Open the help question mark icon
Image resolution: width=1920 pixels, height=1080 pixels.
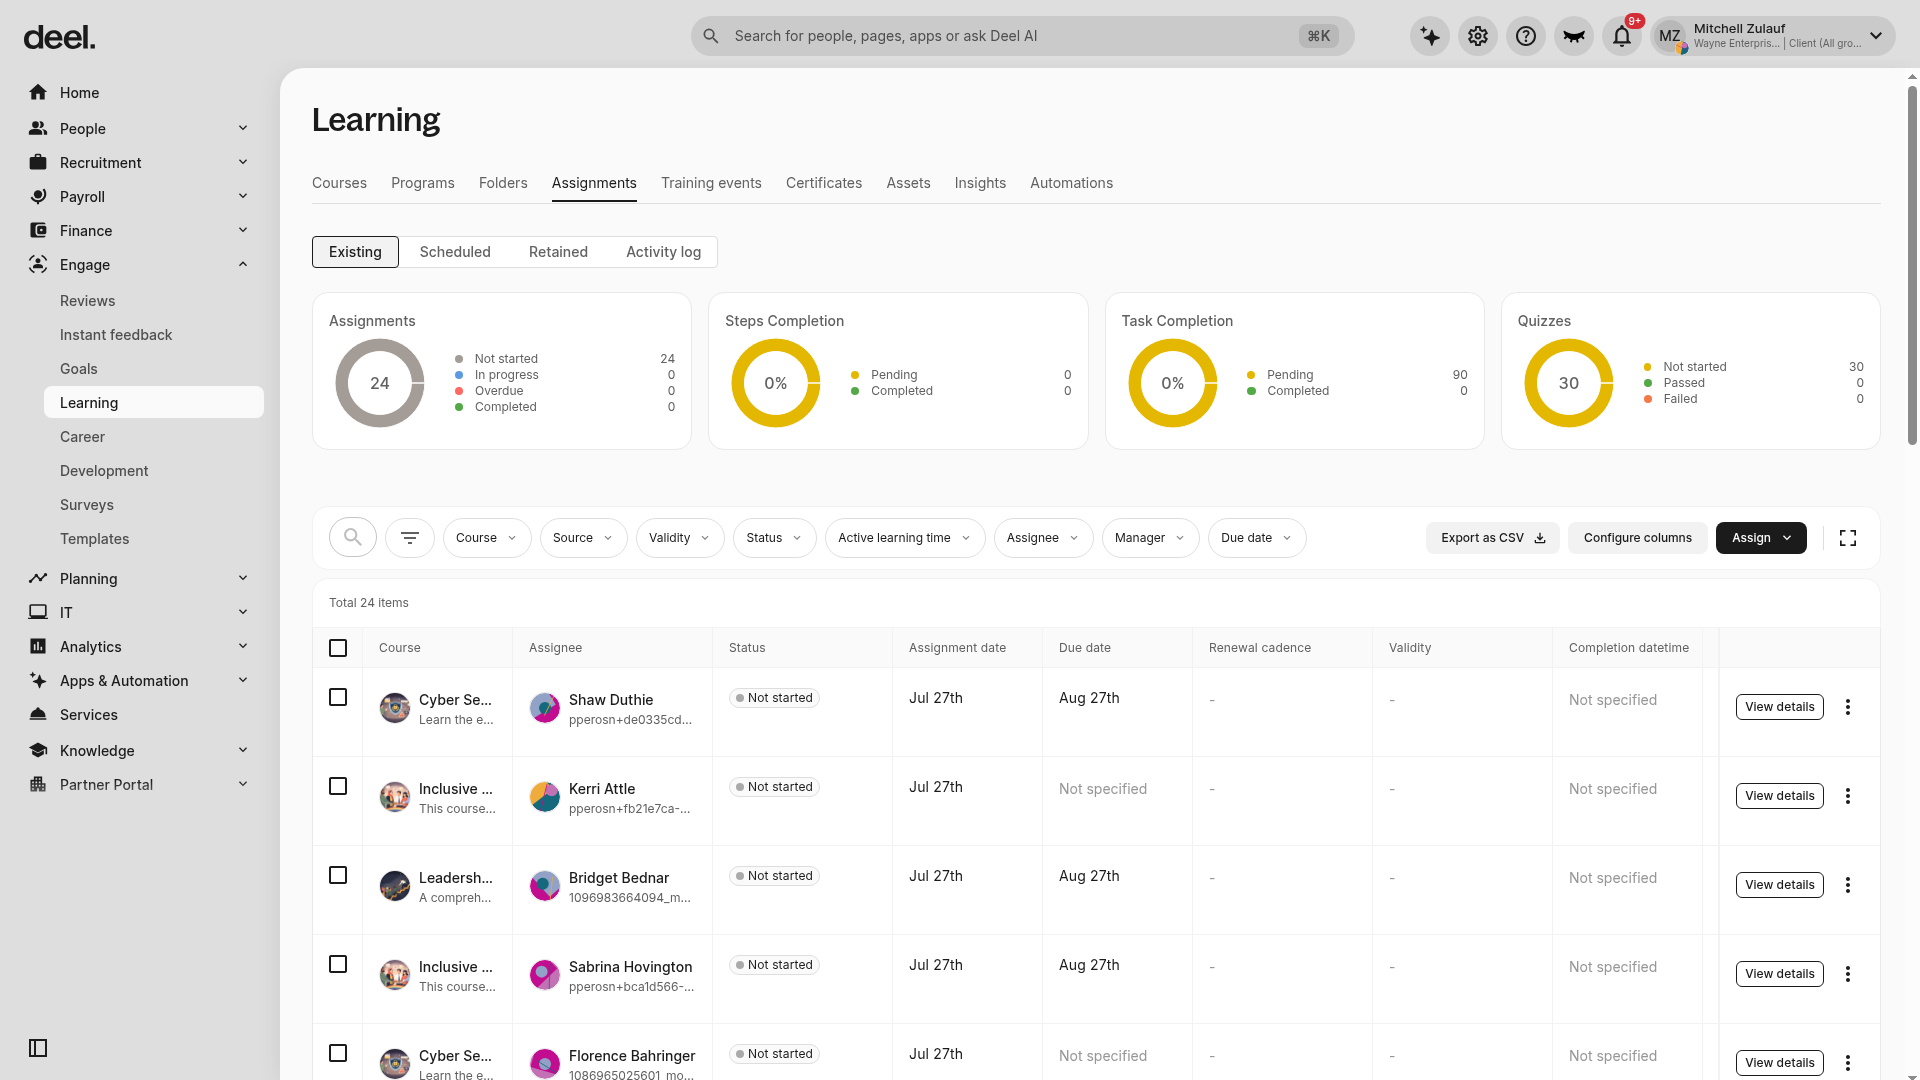click(1526, 37)
